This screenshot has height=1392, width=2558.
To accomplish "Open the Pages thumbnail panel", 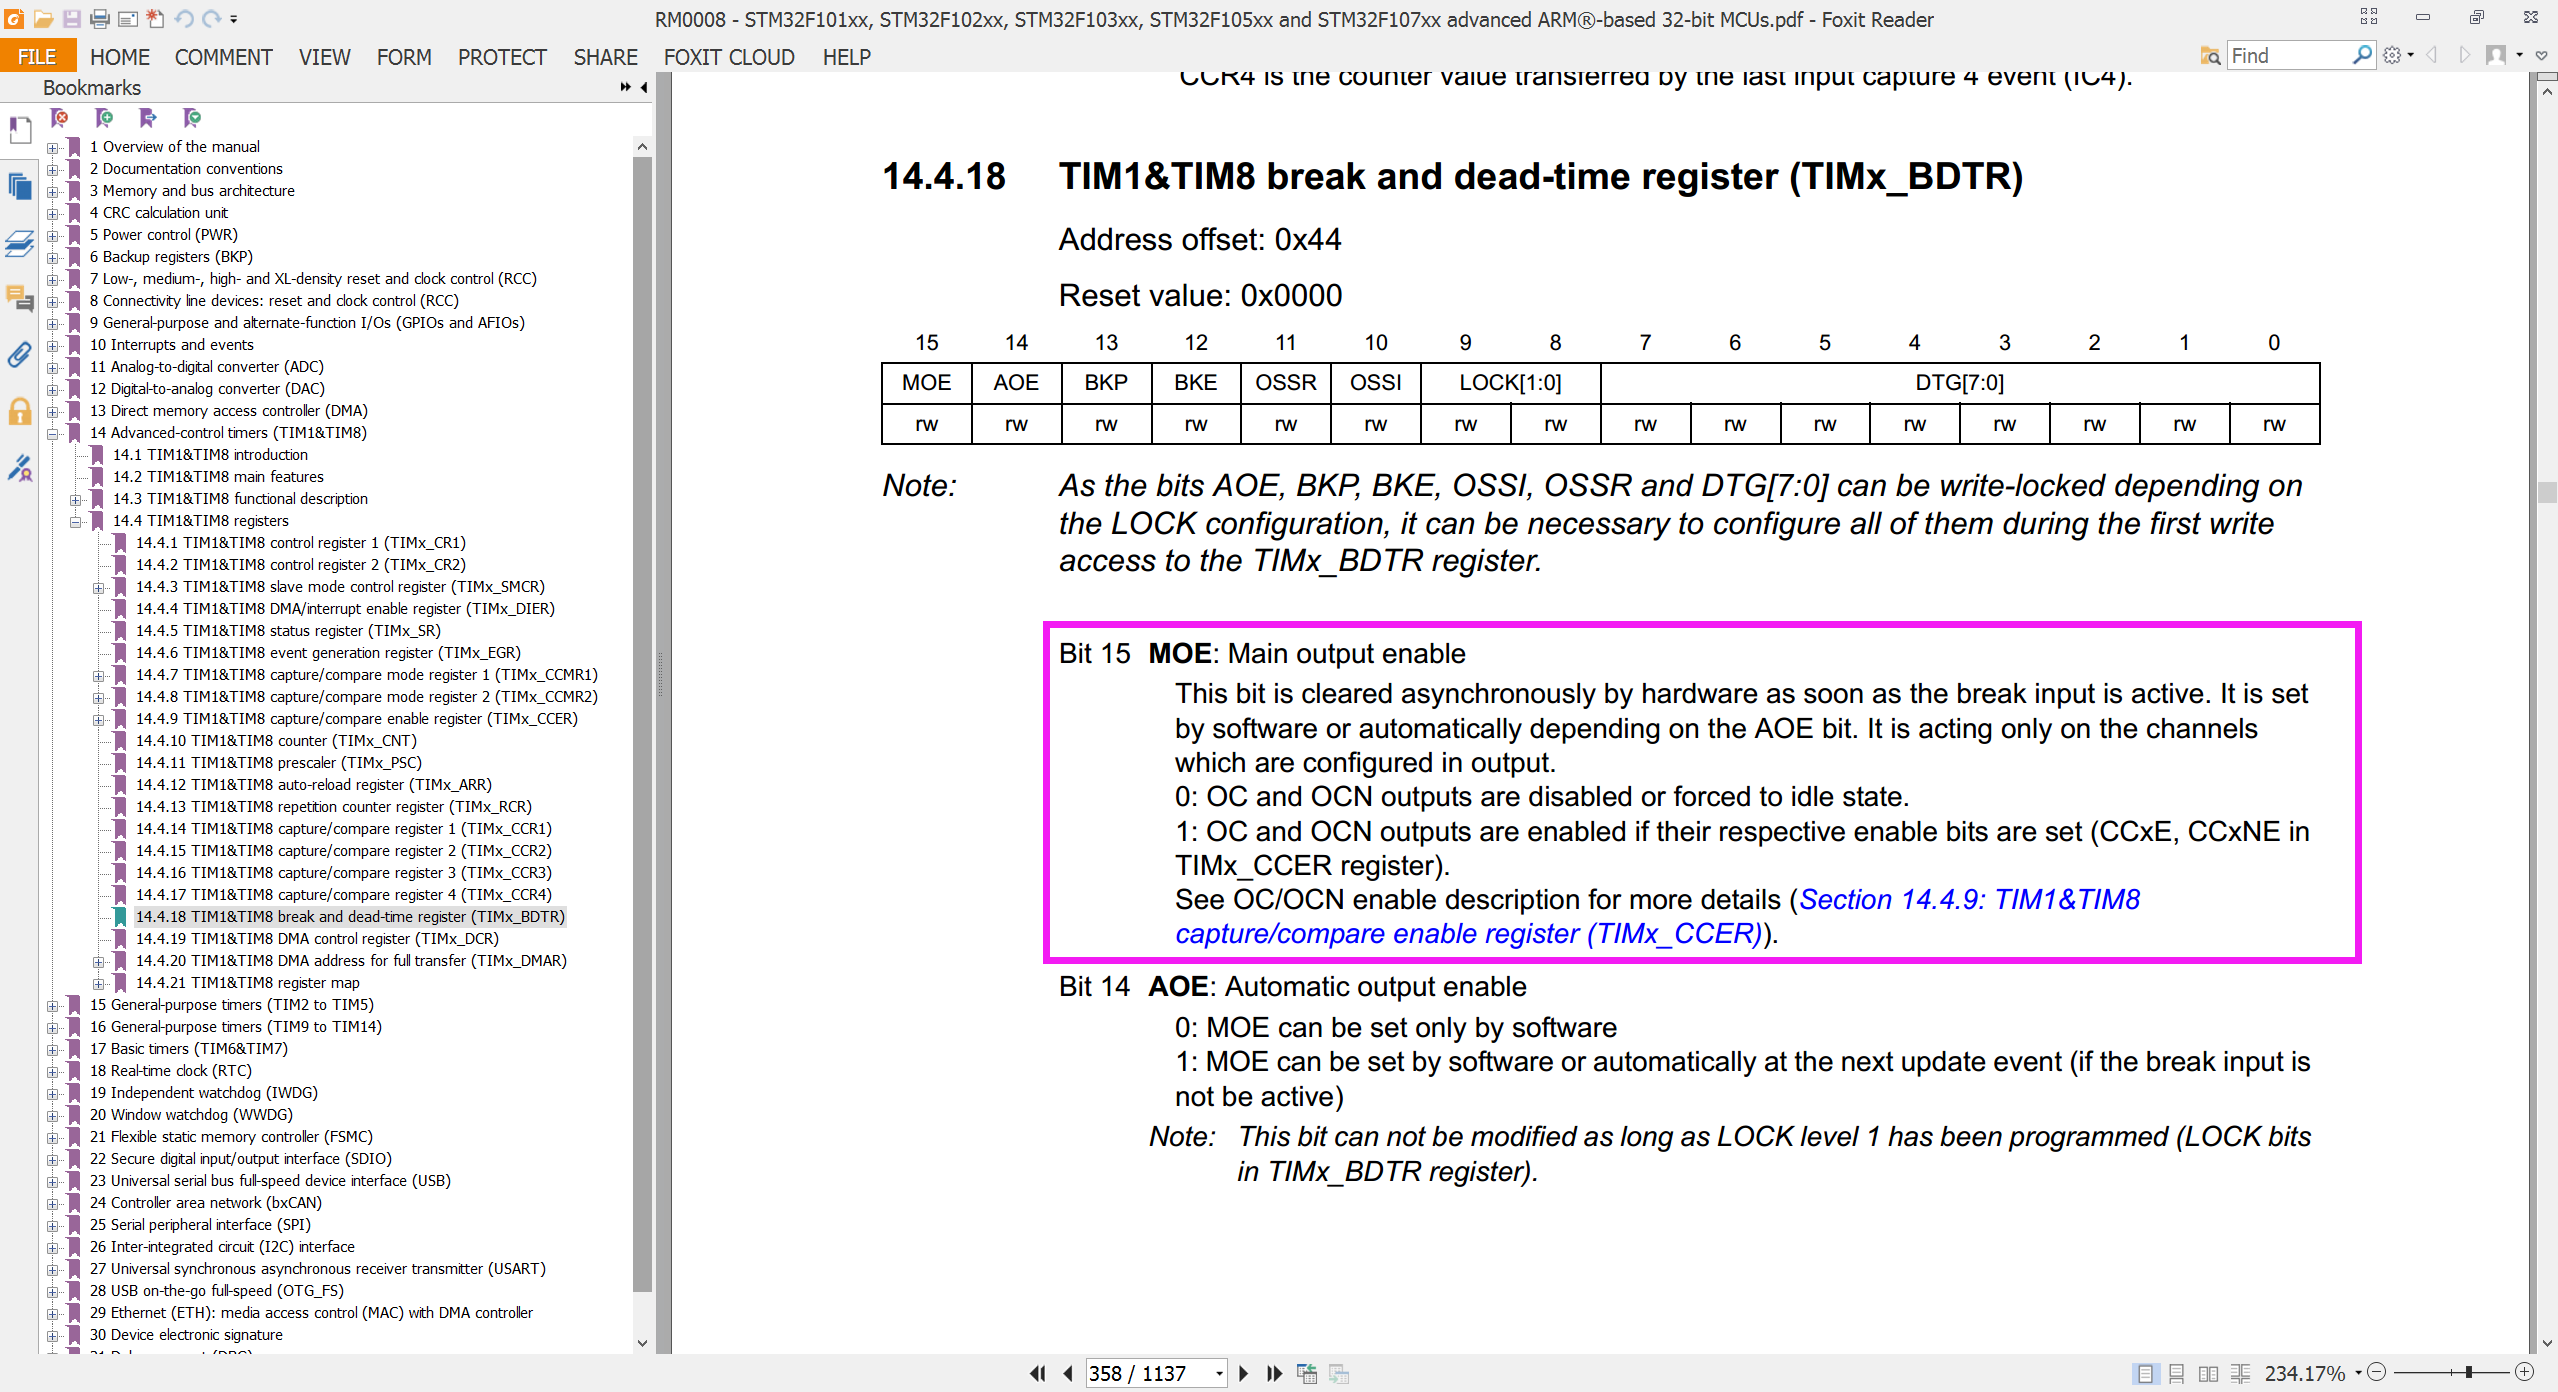I will point(20,187).
